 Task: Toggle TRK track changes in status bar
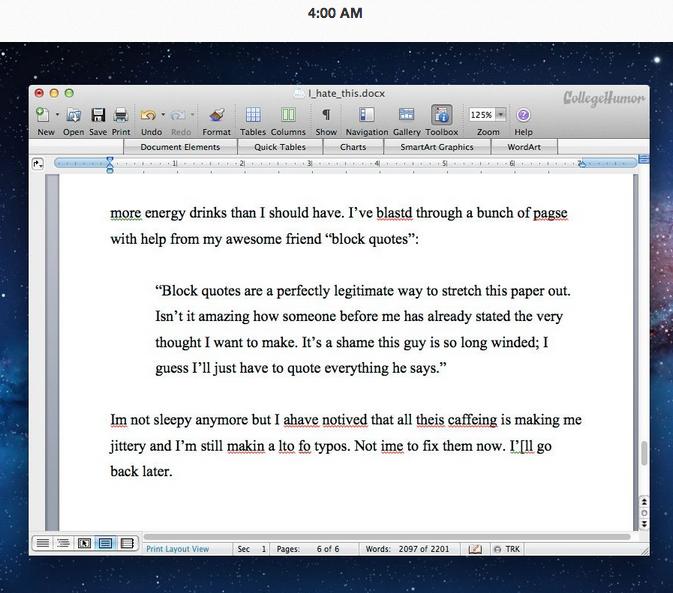(506, 549)
